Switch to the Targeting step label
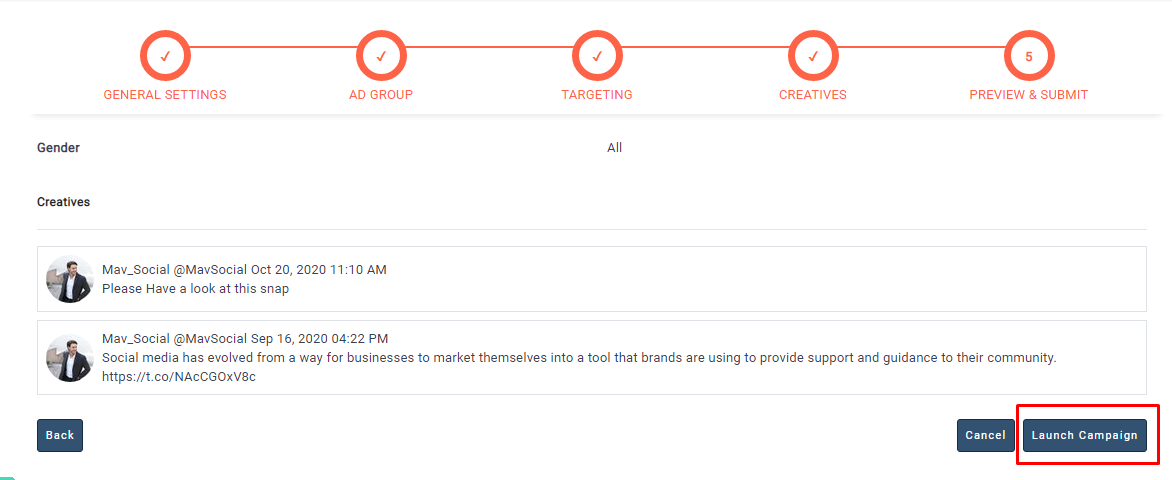1172x480 pixels. [597, 95]
